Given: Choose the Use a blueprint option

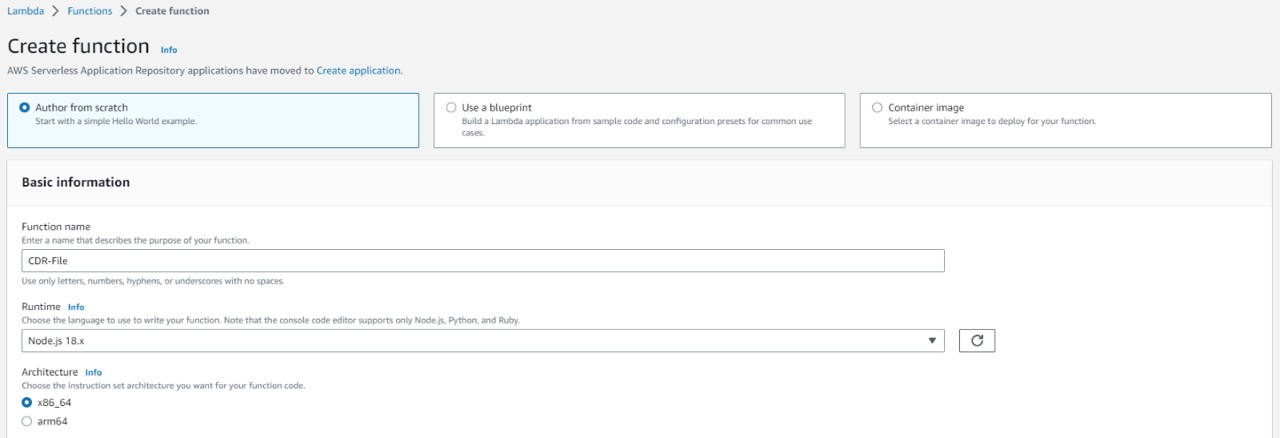Looking at the screenshot, I should click(x=451, y=108).
